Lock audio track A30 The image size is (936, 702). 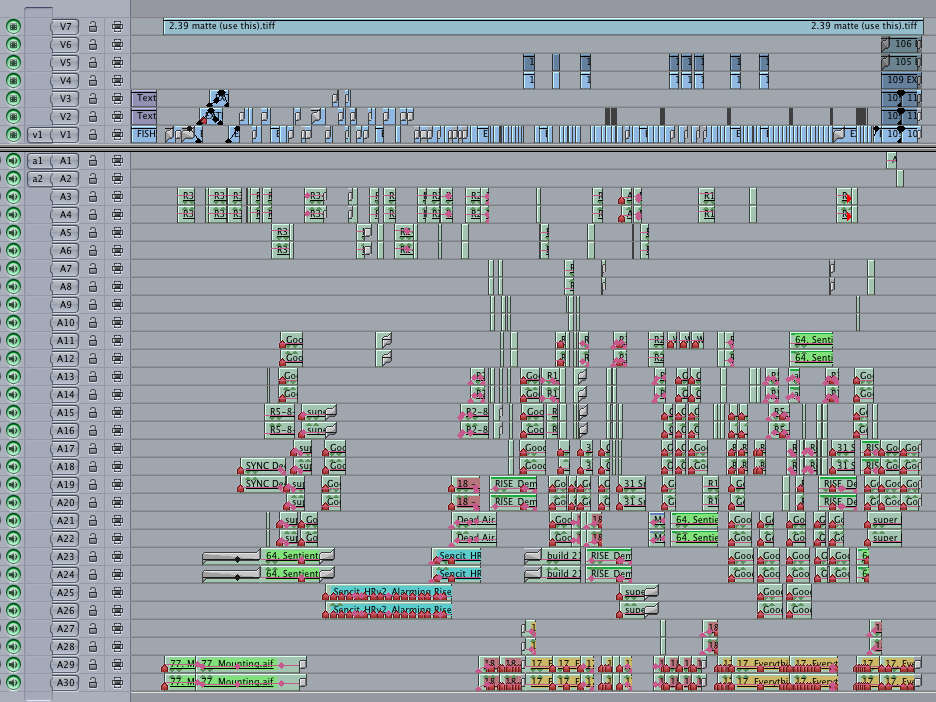pyautogui.click(x=93, y=682)
